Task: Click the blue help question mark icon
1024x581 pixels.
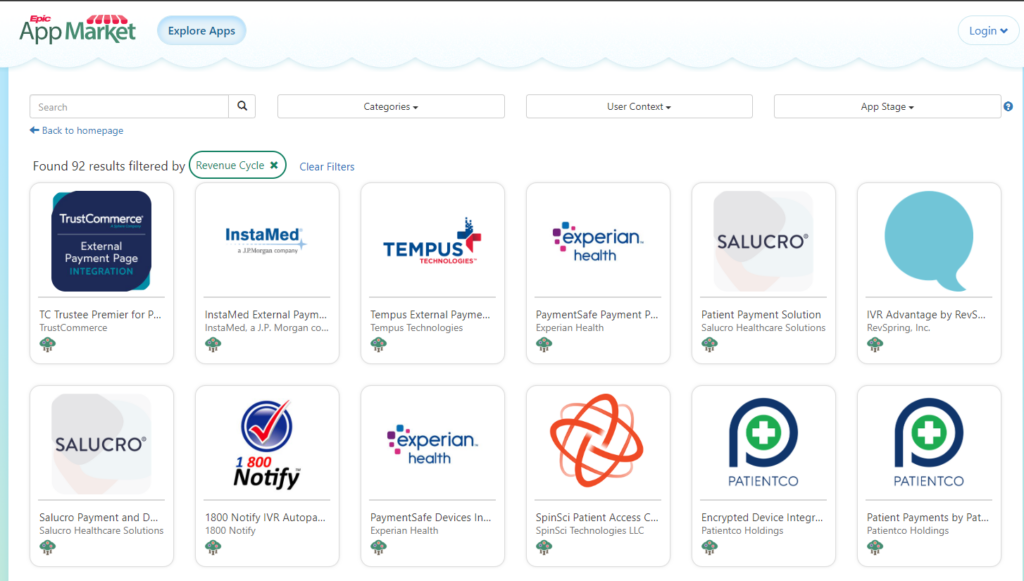Action: click(x=1008, y=107)
